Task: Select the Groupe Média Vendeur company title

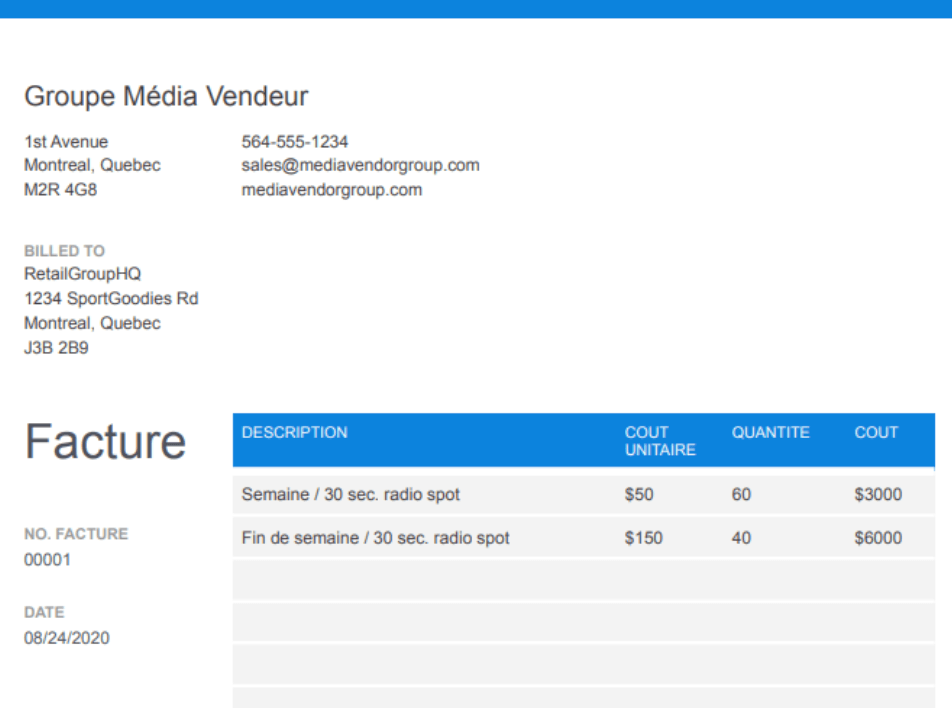Action: pyautogui.click(x=166, y=97)
